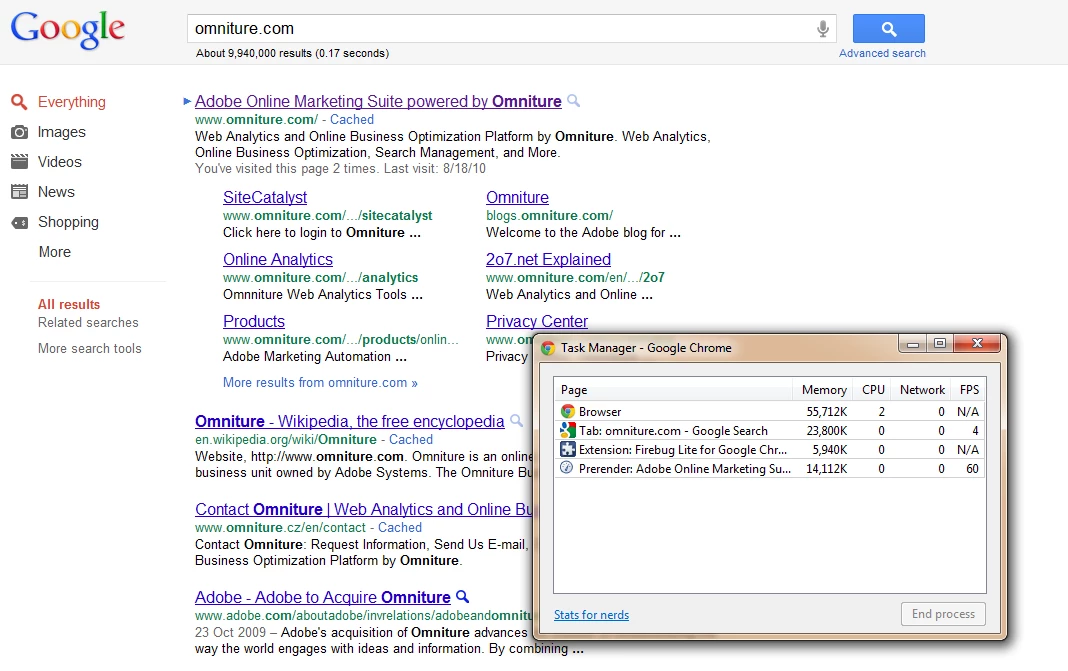Image resolution: width=1068 pixels, height=671 pixels.
Task: Select Tab: omniture.com - Google Search row
Action: pos(770,431)
